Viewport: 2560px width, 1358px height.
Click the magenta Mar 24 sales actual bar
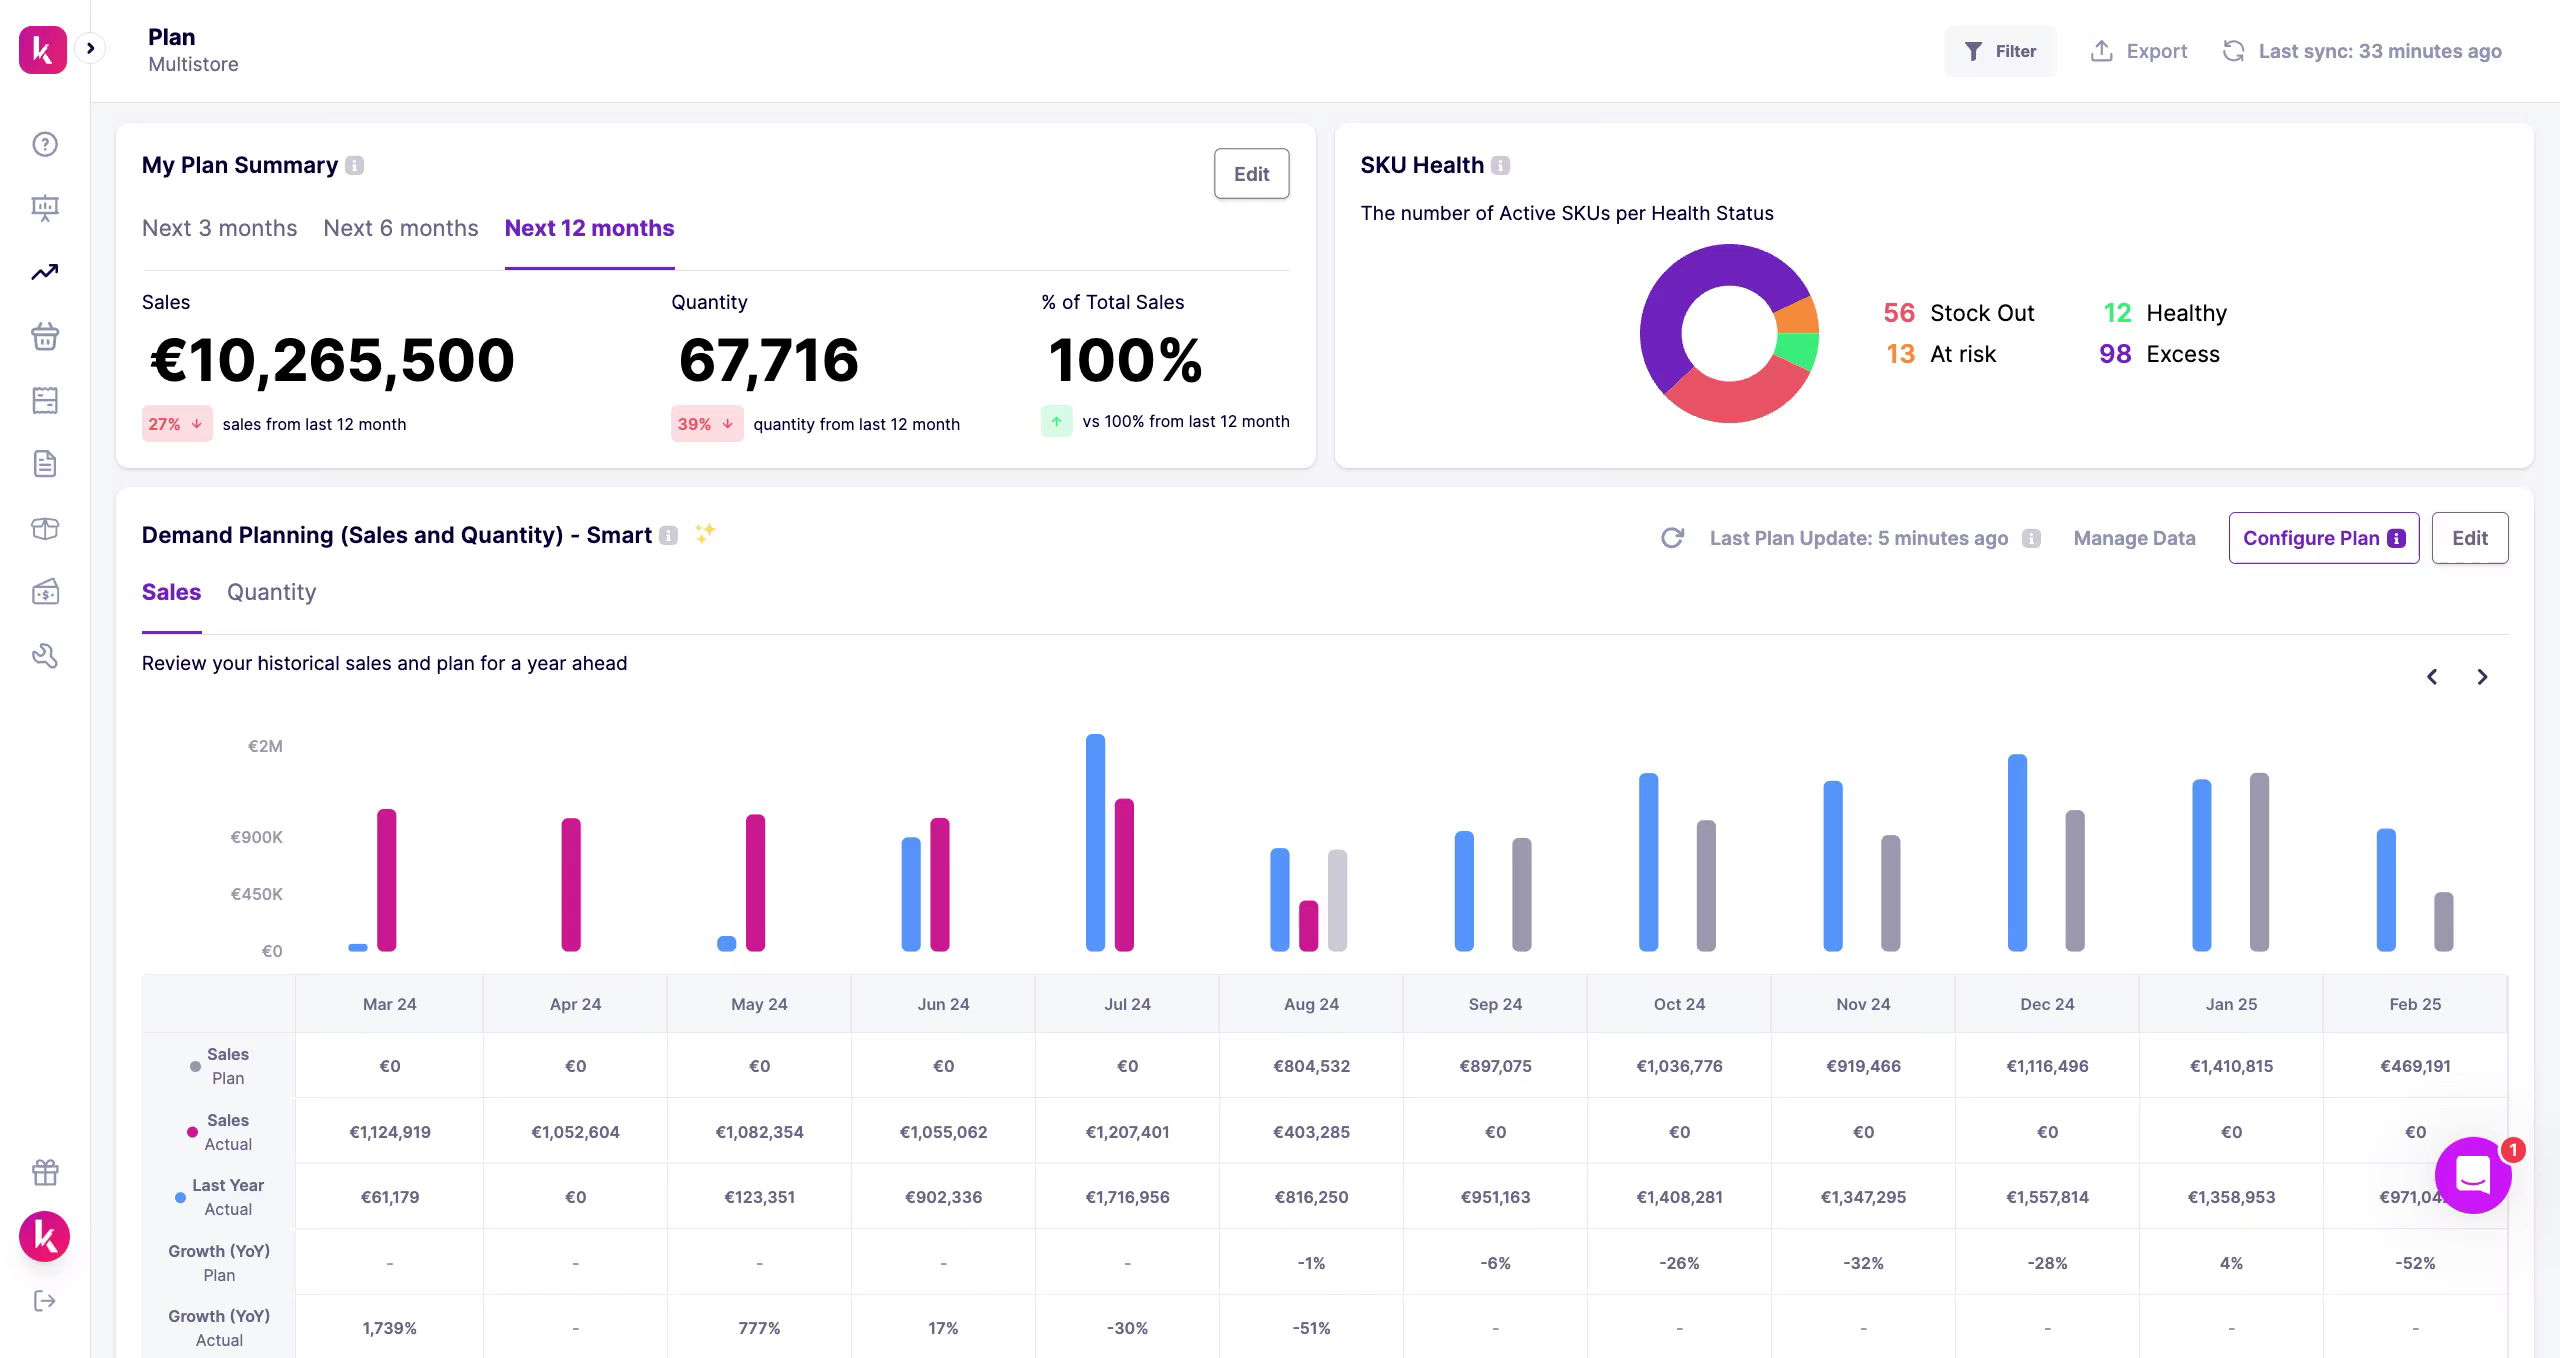coord(386,880)
